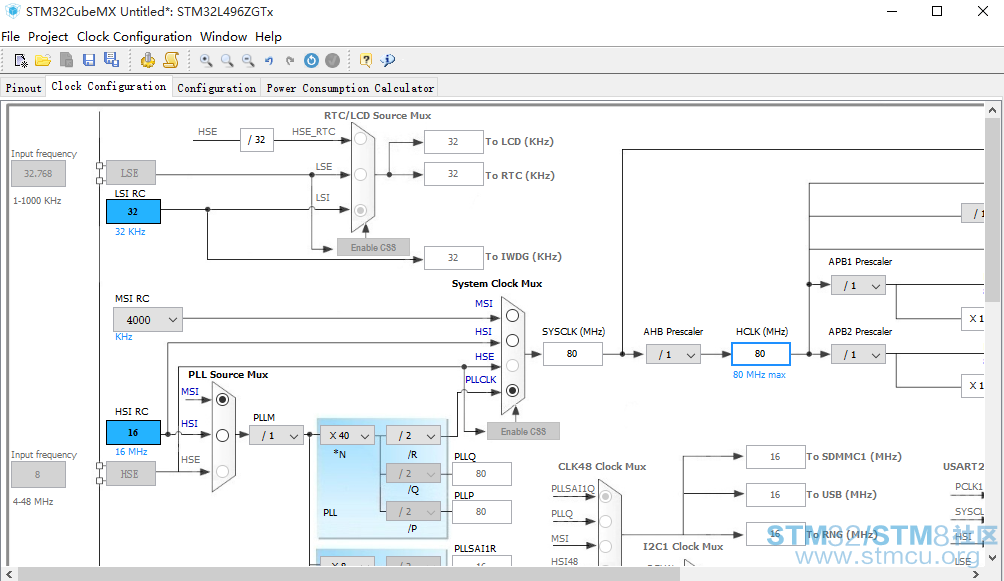Select PLLCLK in System Clock Mux

[512, 390]
